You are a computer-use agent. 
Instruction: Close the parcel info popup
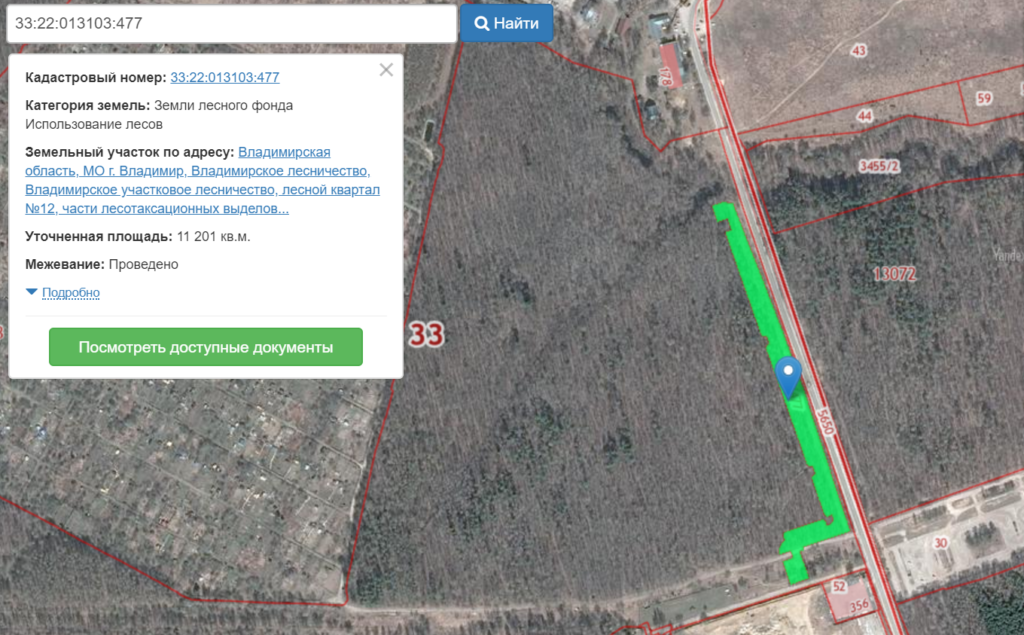pos(386,70)
